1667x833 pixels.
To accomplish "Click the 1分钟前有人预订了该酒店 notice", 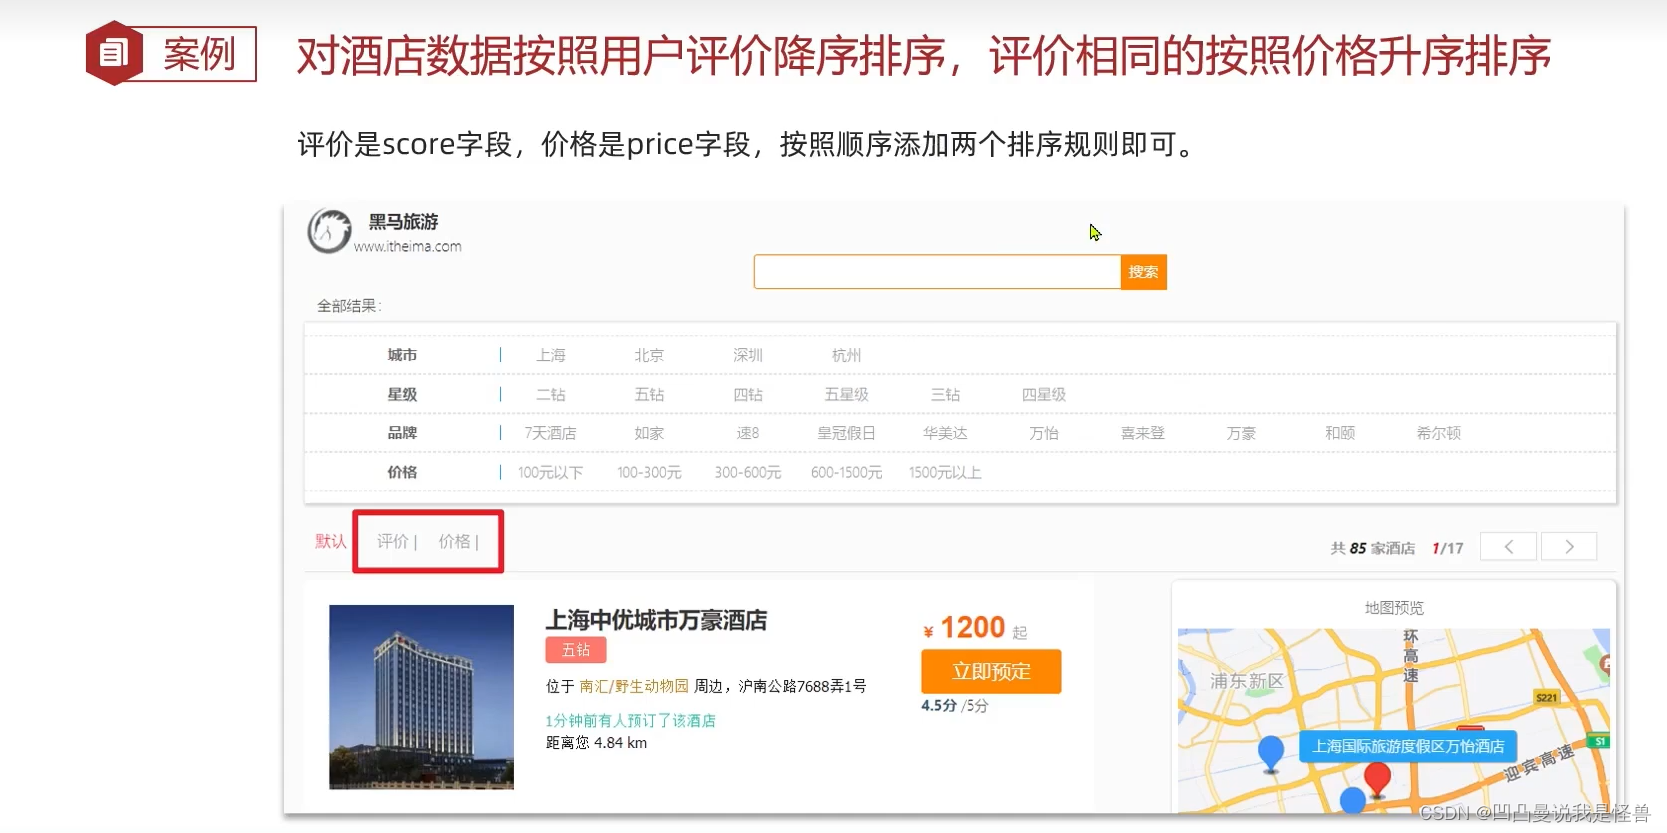I will click(x=630, y=721).
